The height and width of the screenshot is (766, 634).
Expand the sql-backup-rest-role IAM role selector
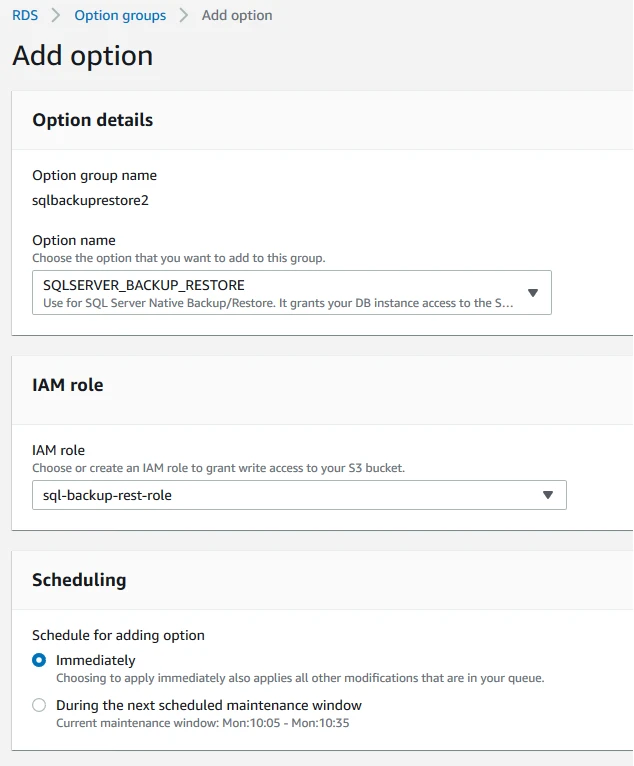point(299,495)
